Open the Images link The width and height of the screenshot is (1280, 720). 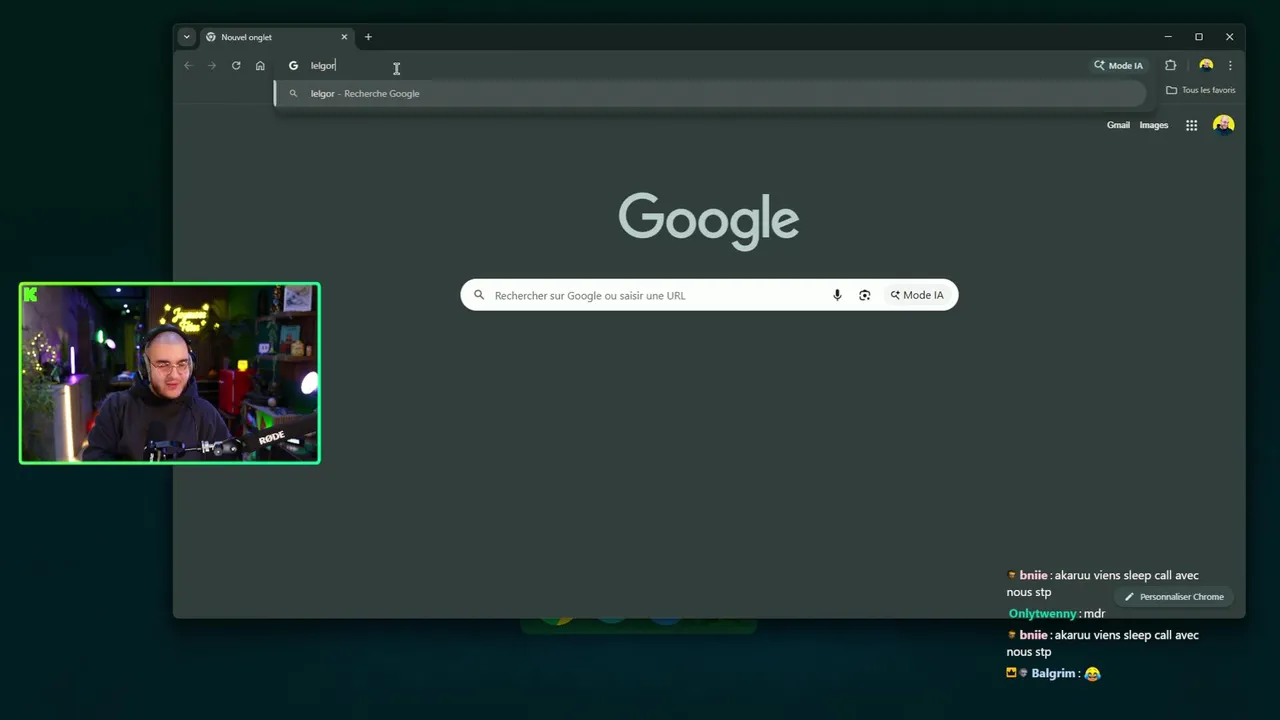[x=1154, y=125]
